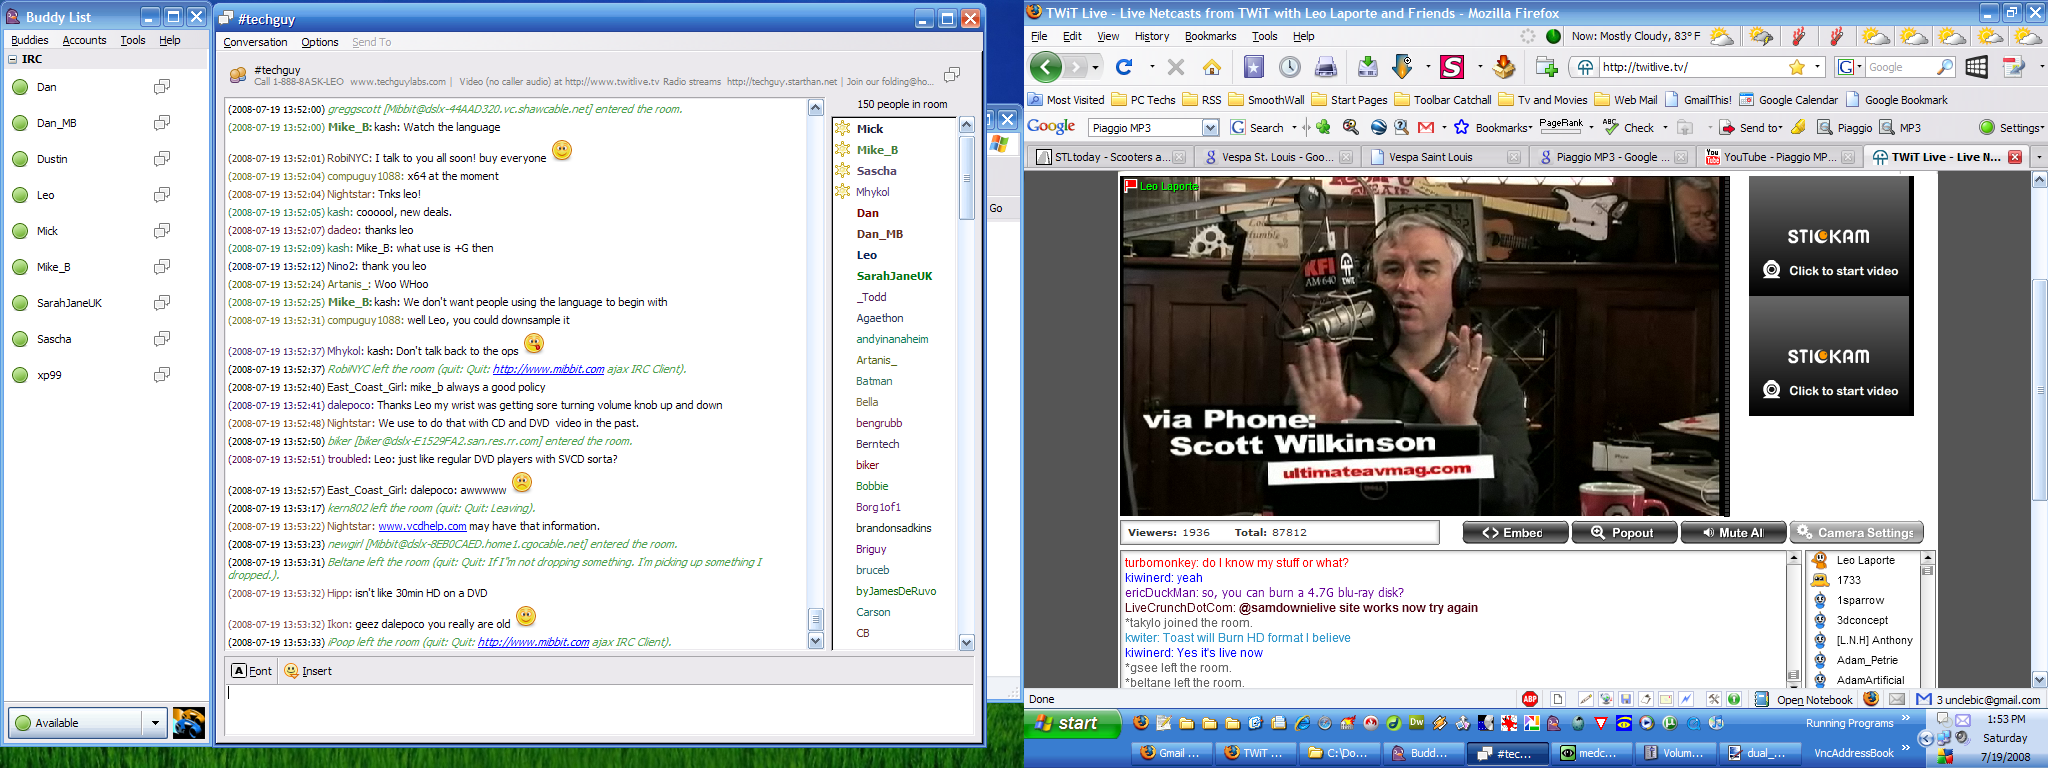Click the Firefox icon in Quick Launch
Viewport: 2048px width, 768px height.
pos(1141,722)
